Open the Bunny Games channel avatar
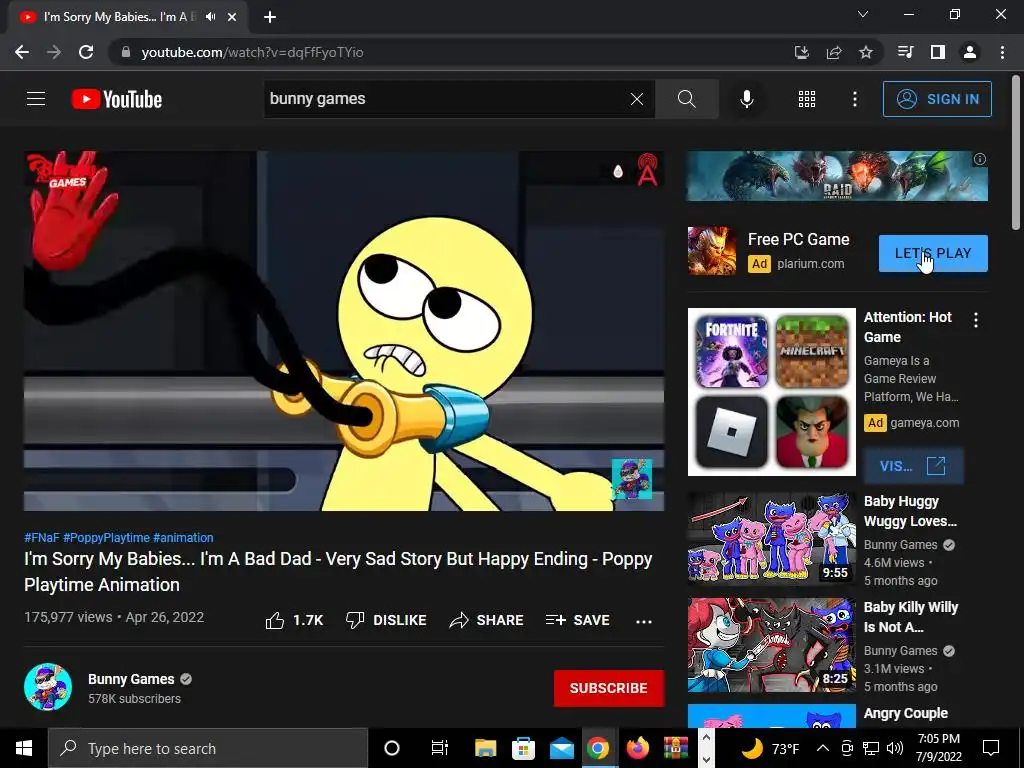 point(48,687)
